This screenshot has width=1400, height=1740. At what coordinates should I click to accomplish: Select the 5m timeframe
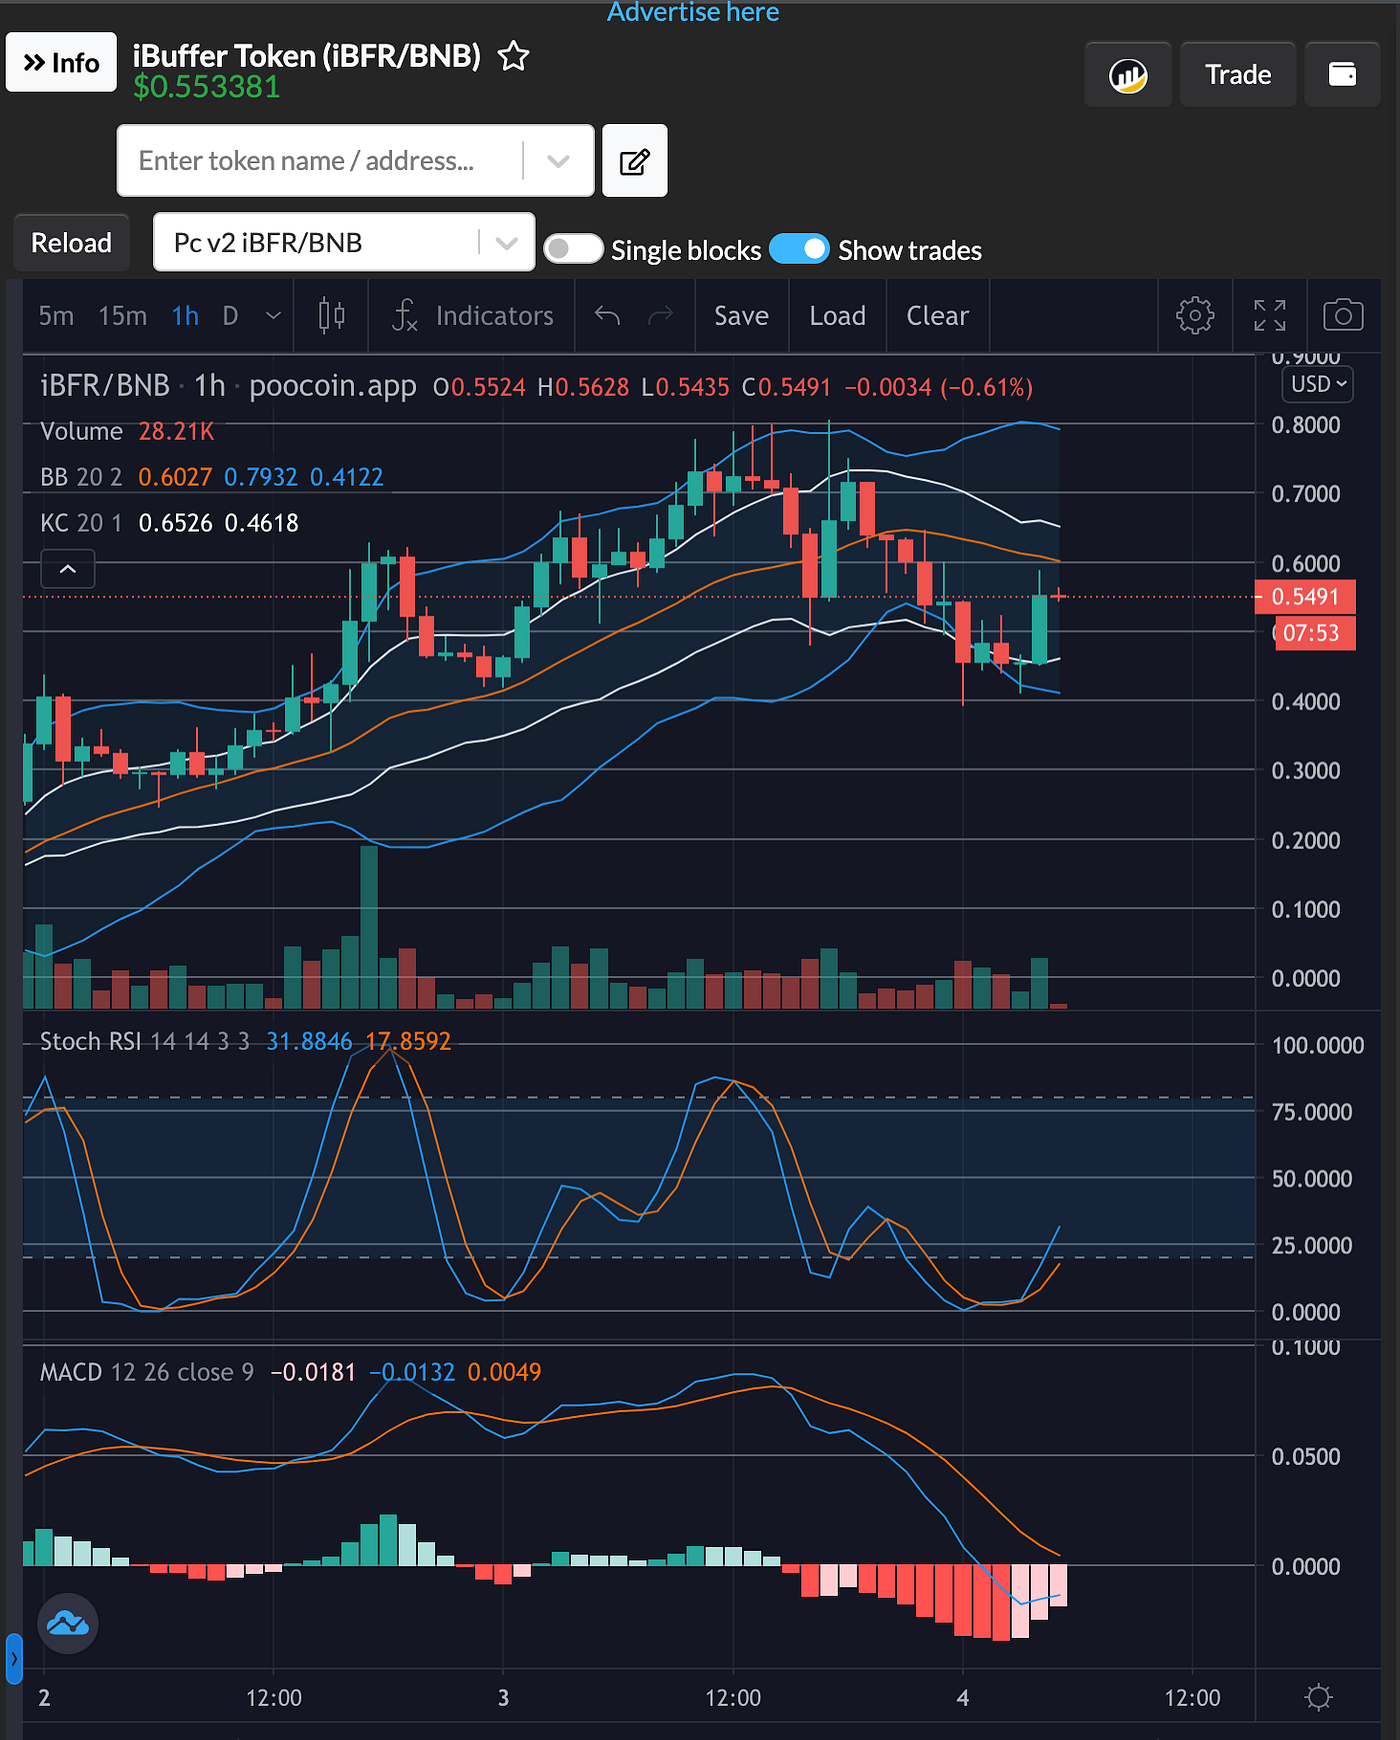coord(56,316)
